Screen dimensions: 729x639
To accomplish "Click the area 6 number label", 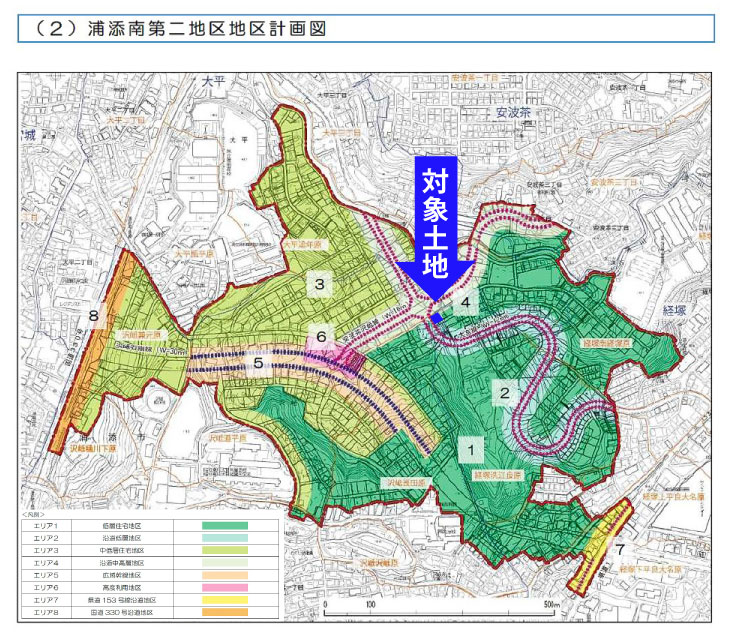I will click(x=321, y=338).
